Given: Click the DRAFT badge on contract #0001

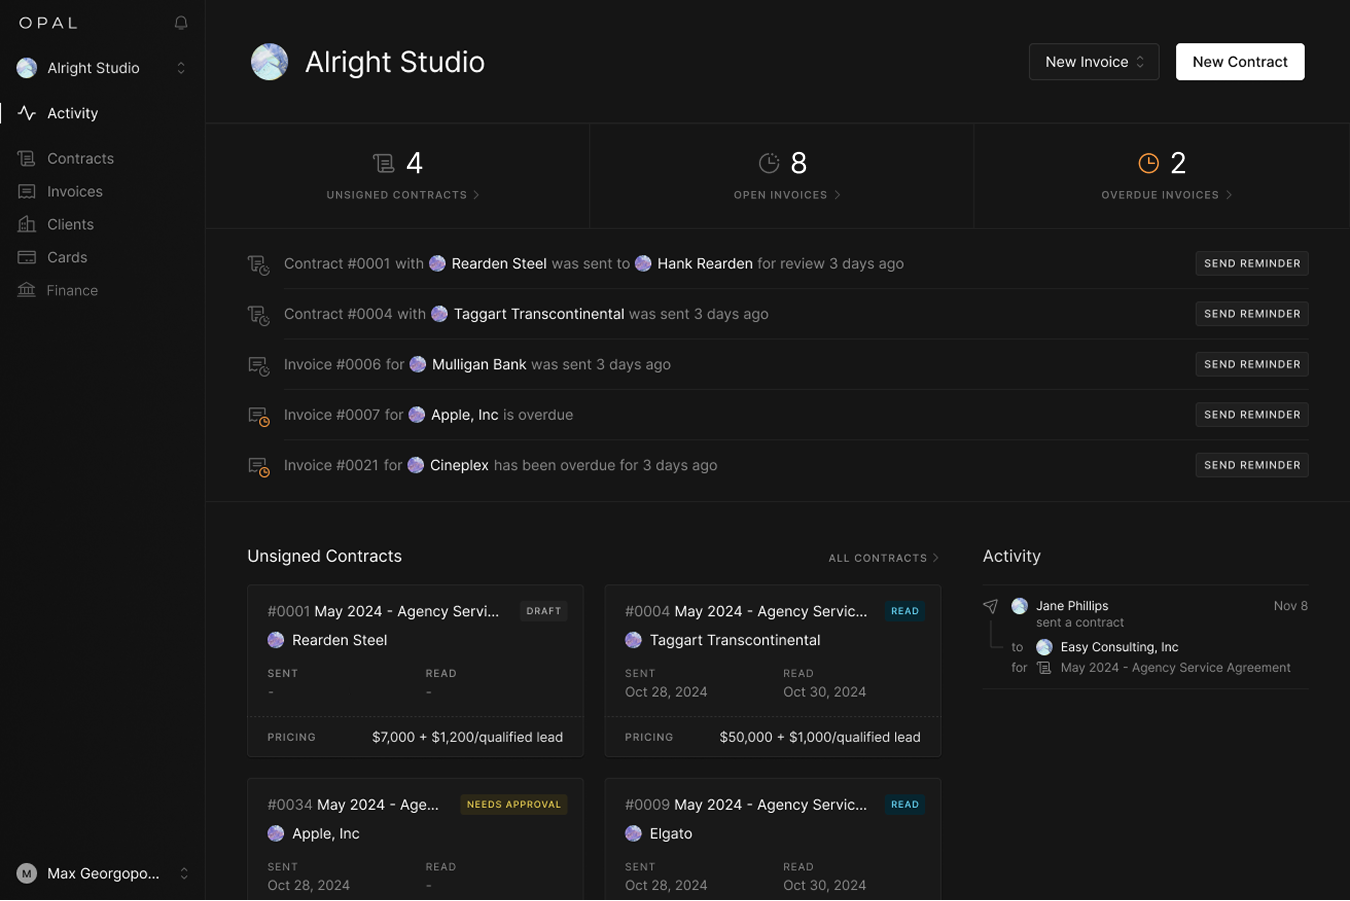Looking at the screenshot, I should (x=544, y=611).
